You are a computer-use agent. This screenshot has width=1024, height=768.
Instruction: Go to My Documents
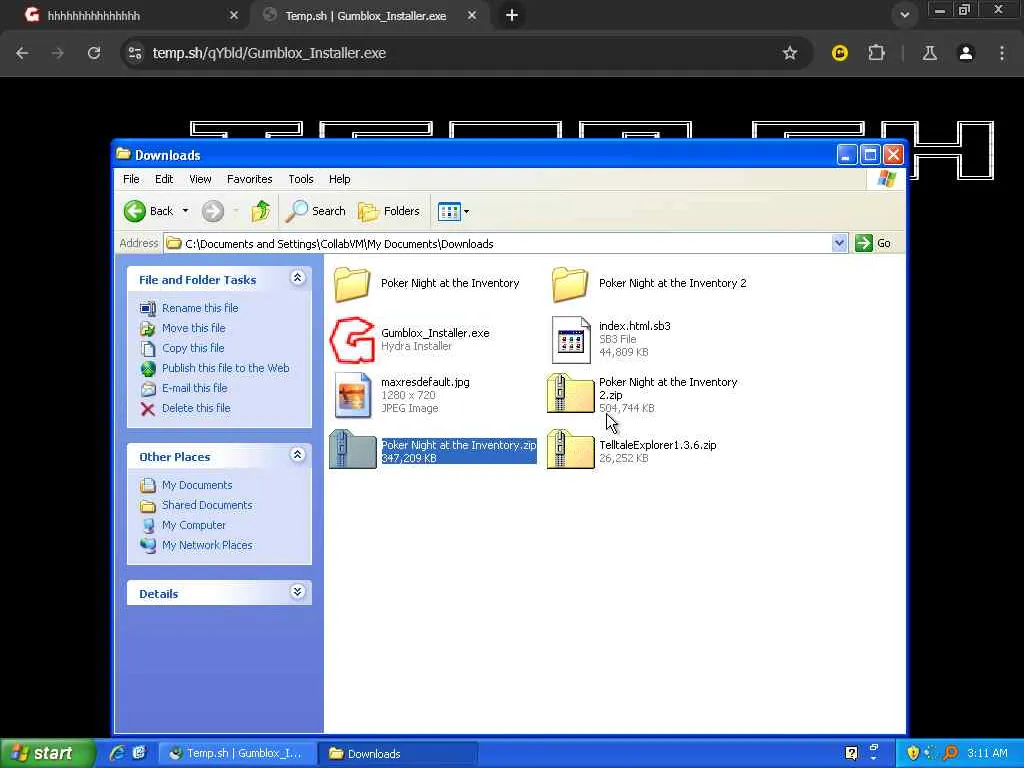[x=197, y=485]
